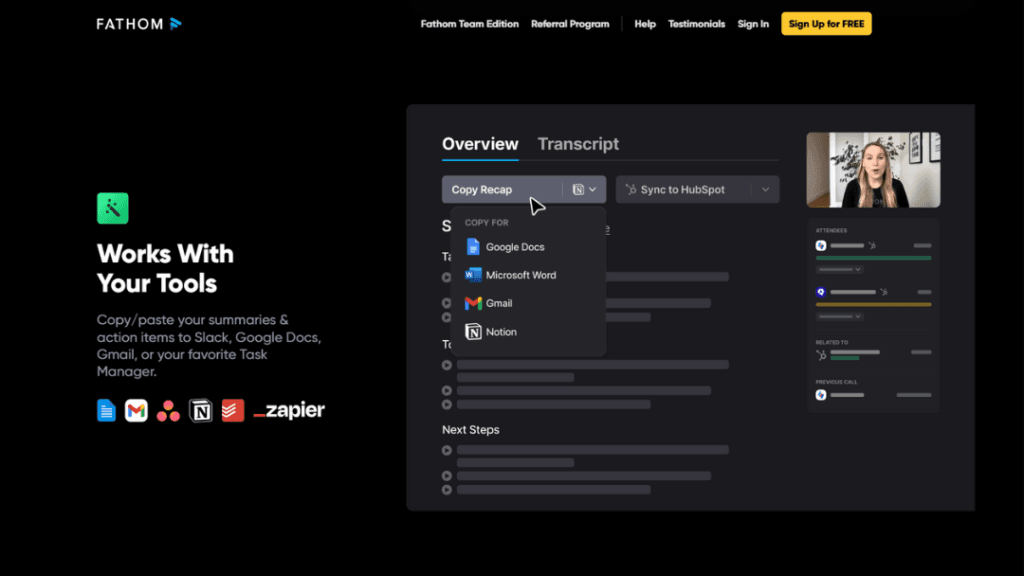Viewport: 1024px width, 576px height.
Task: Open the Help link
Action: pos(645,24)
